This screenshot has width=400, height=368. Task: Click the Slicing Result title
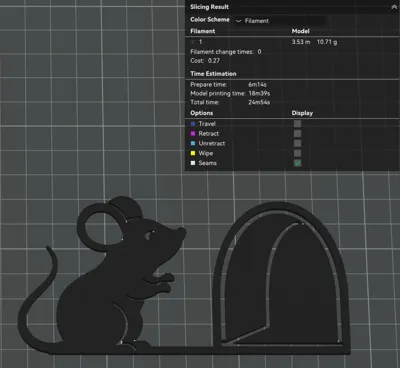(209, 7)
